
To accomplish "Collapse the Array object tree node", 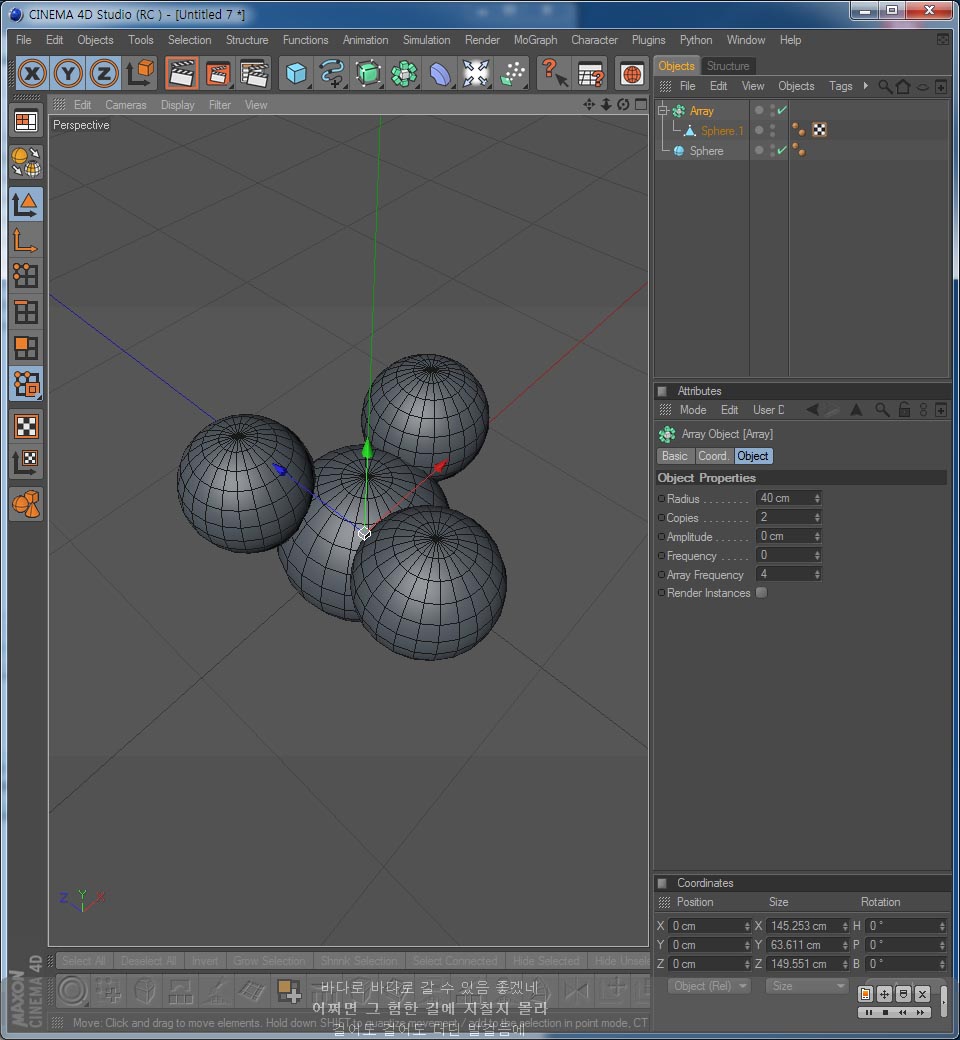I will click(x=662, y=110).
